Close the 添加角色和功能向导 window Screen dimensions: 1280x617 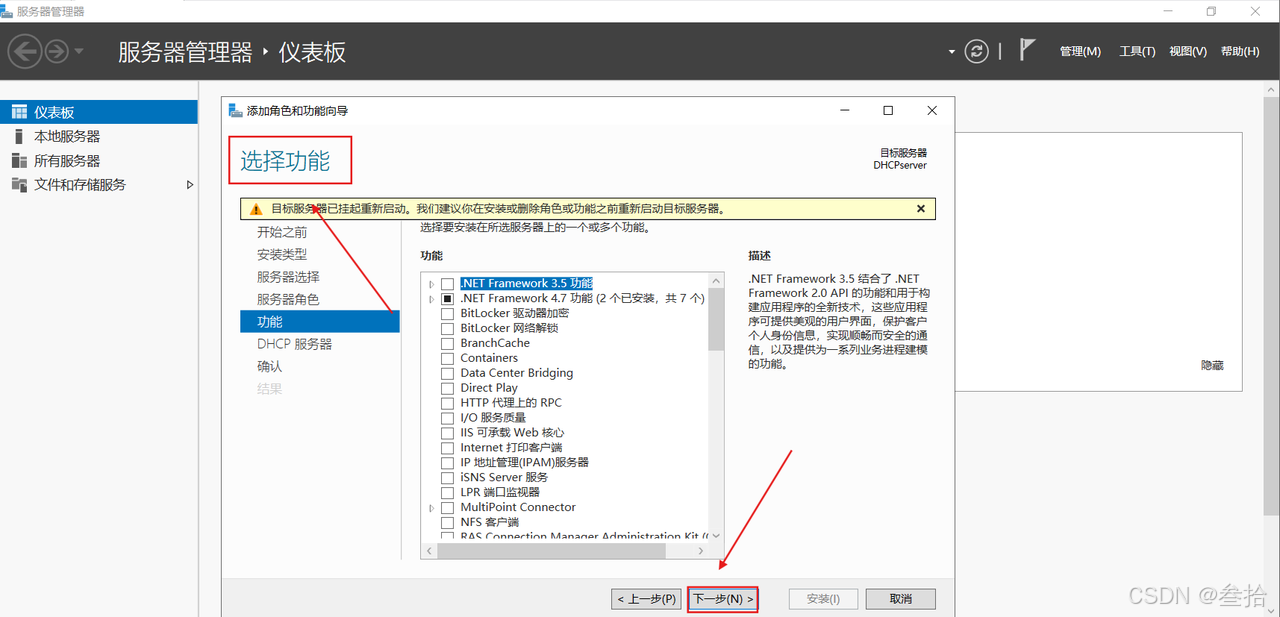click(932, 111)
